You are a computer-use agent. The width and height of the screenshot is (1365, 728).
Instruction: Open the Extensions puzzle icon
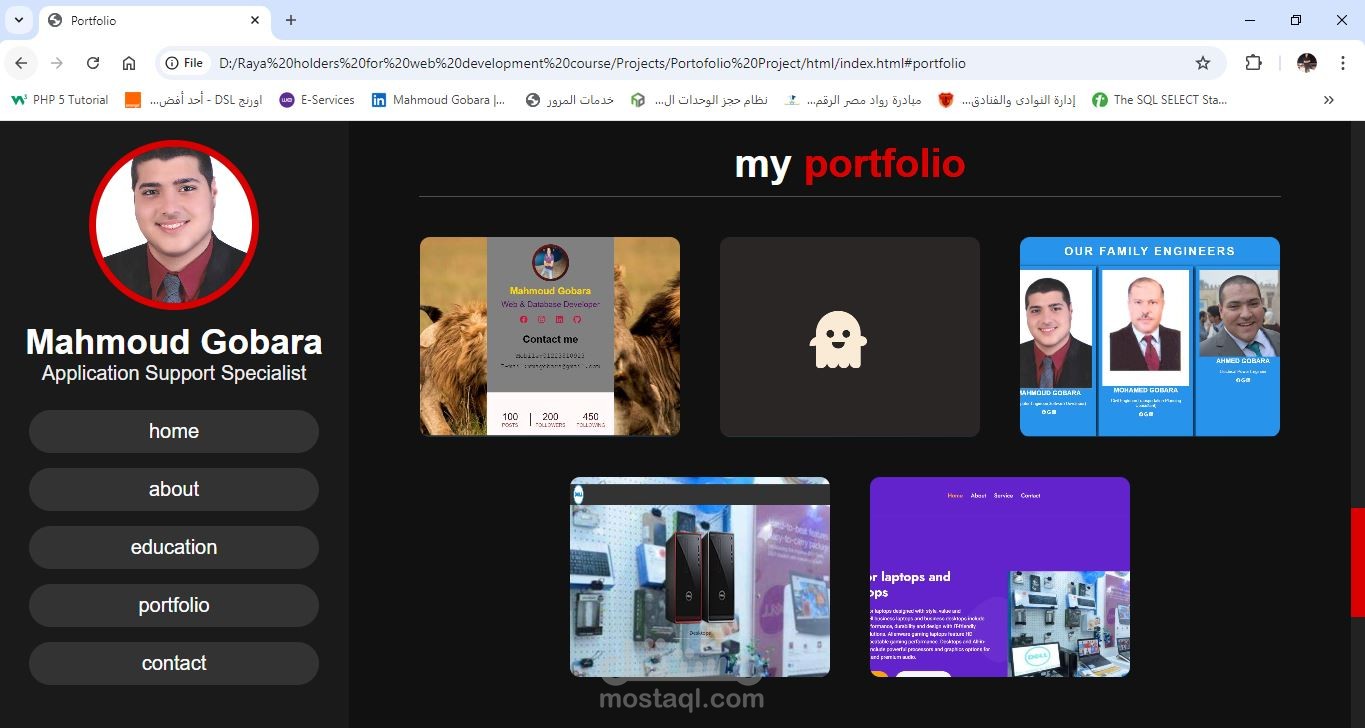tap(1253, 63)
